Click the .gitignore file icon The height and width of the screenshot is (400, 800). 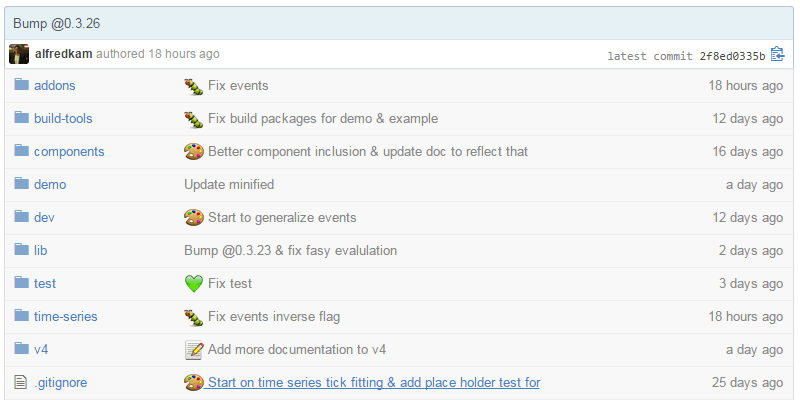(21, 382)
